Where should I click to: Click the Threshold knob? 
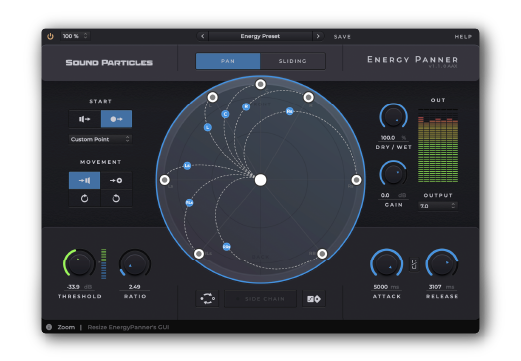pyautogui.click(x=79, y=264)
